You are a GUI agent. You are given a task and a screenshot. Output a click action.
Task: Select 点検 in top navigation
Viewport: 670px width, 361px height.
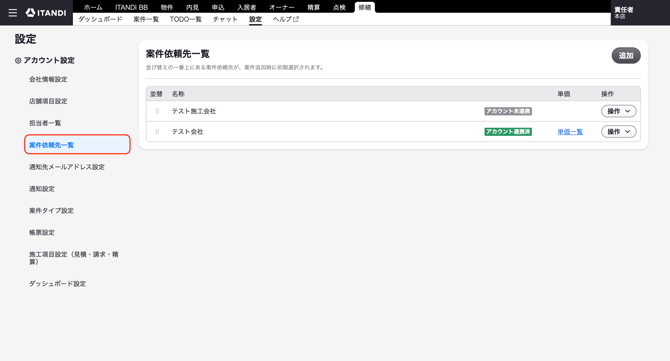(x=339, y=7)
